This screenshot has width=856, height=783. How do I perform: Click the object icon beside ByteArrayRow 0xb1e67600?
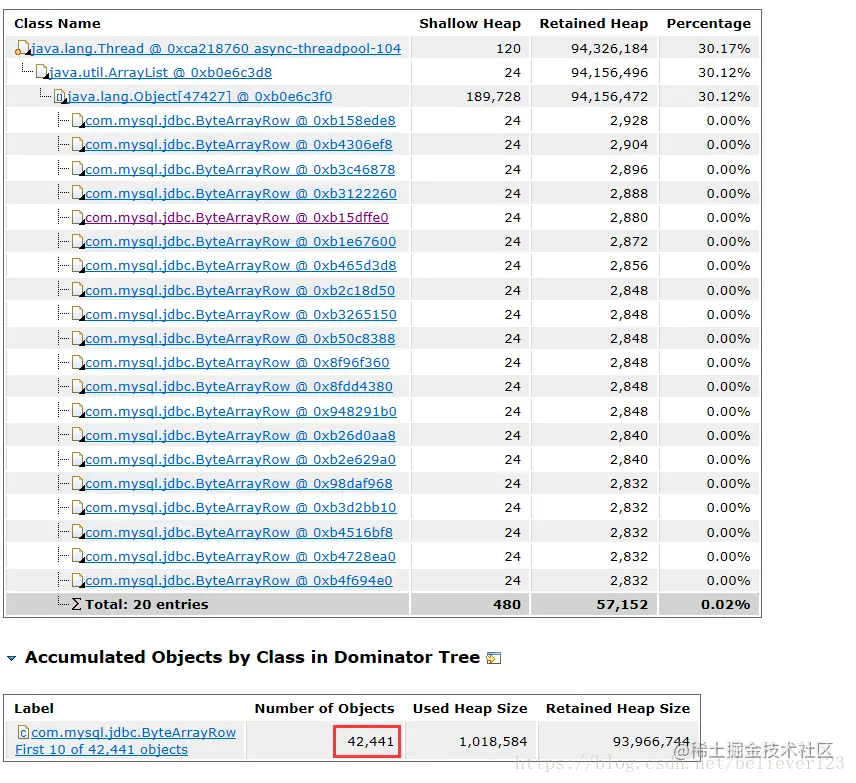78,242
